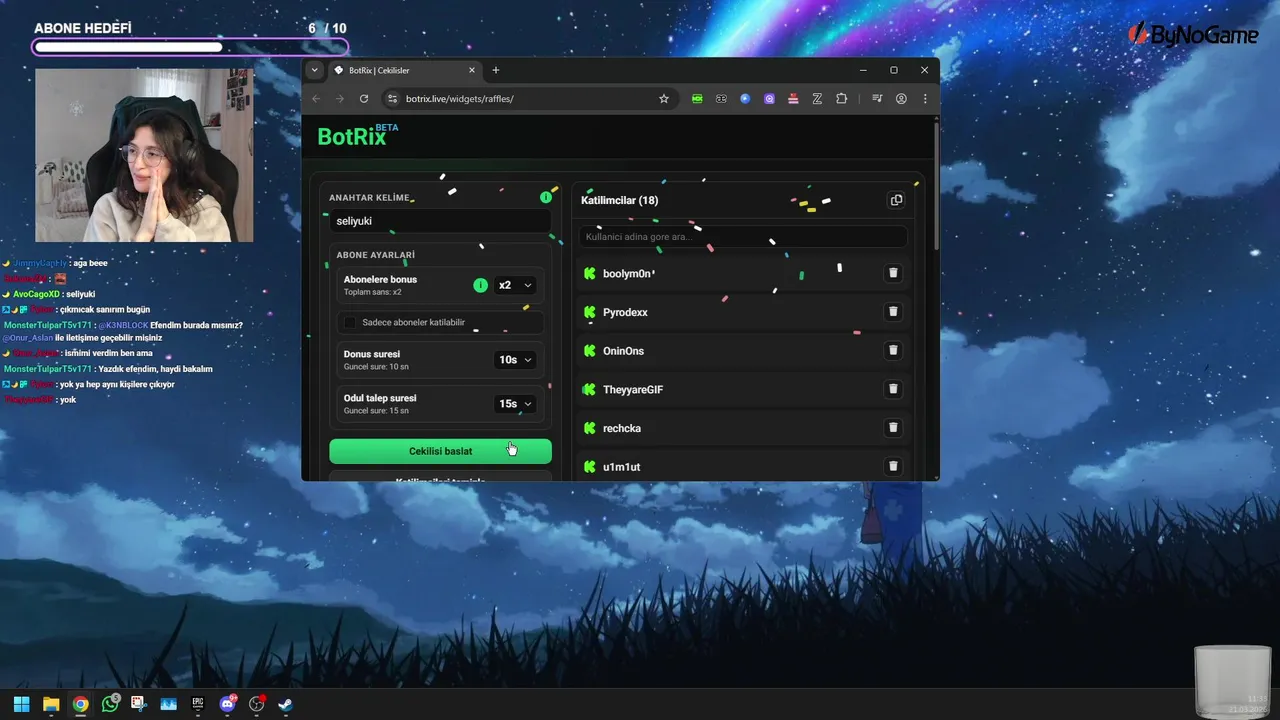Reload the BotRix page
The height and width of the screenshot is (720, 1280).
point(364,99)
